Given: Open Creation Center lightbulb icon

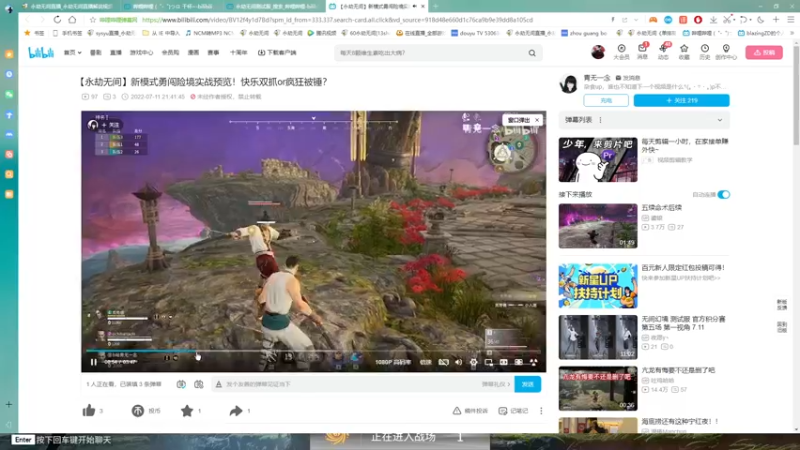Looking at the screenshot, I should [726, 52].
